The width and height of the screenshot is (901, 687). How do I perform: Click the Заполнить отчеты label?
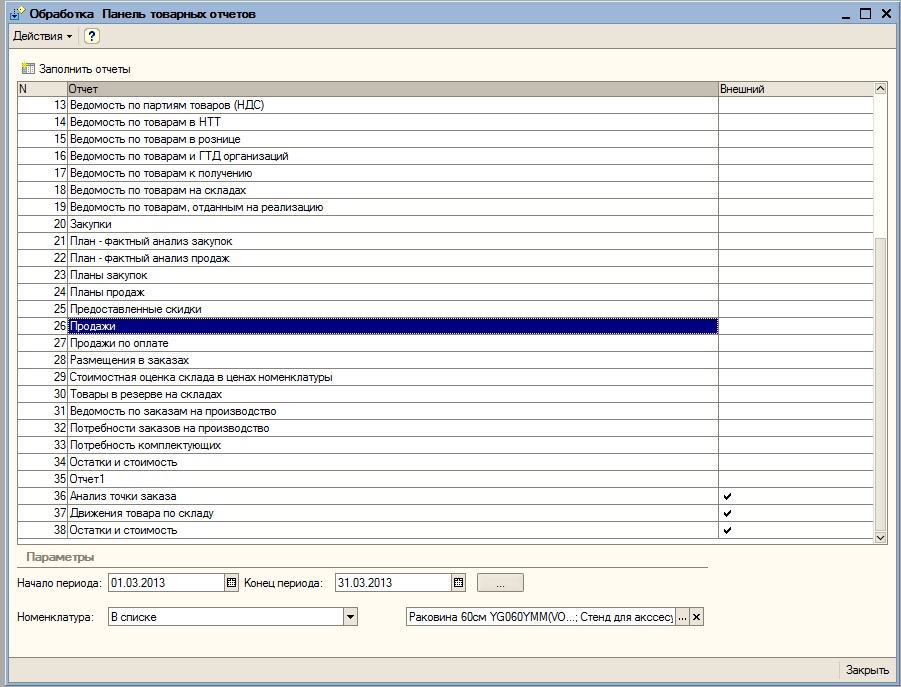84,69
